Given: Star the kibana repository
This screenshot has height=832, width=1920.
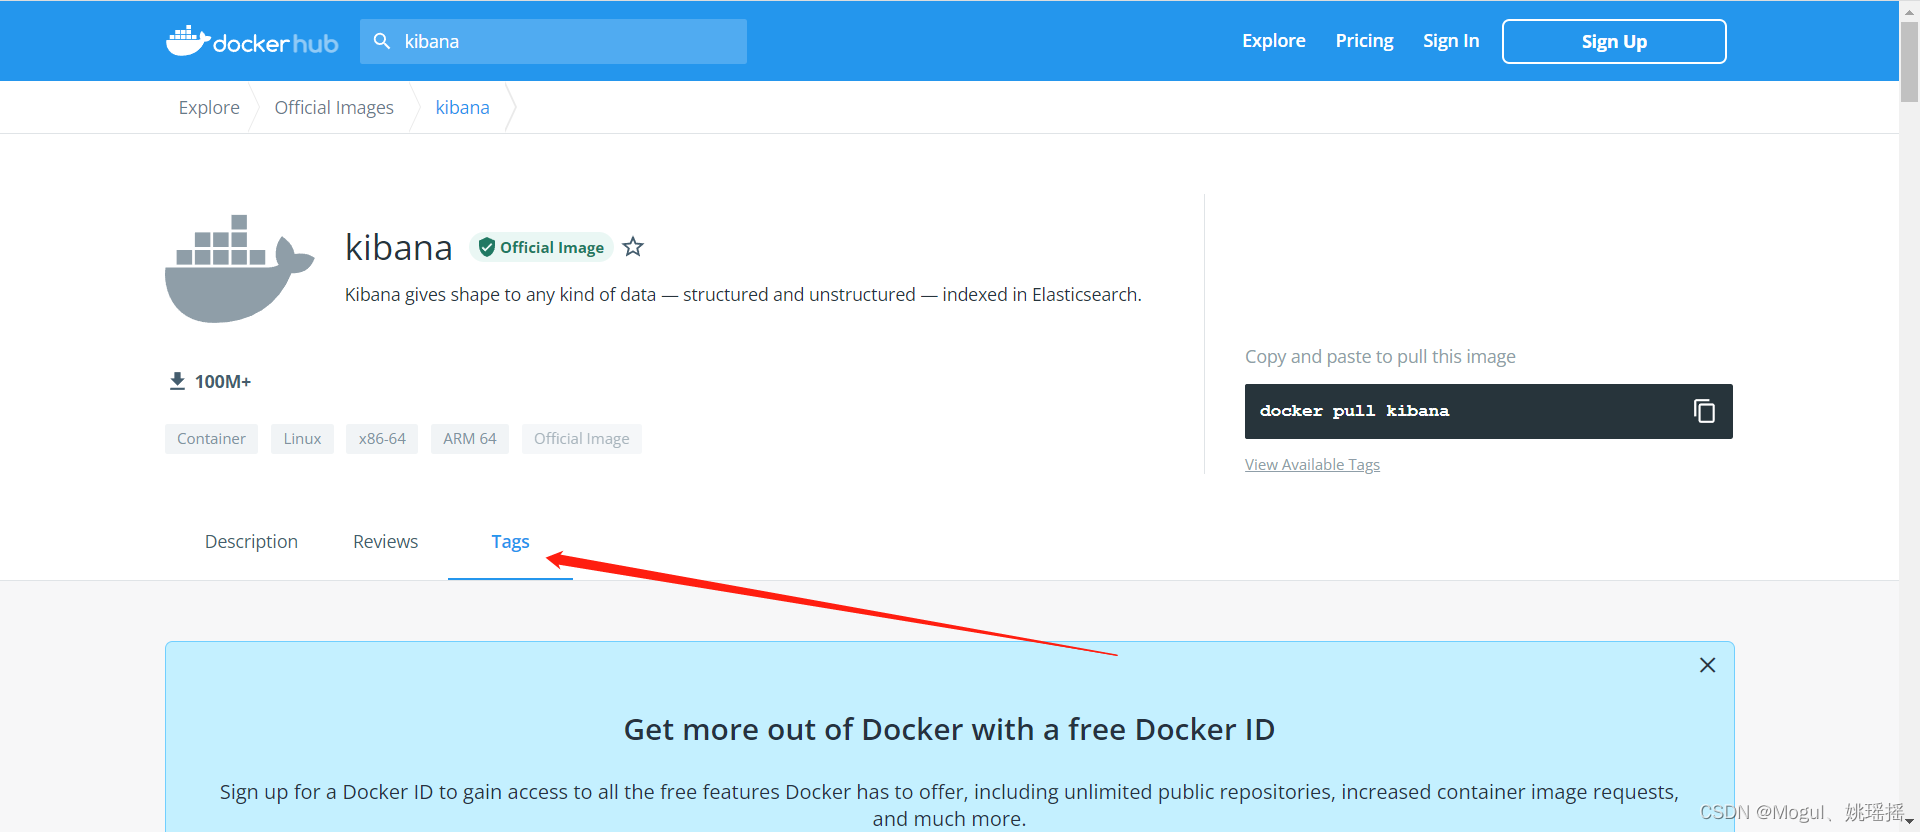Looking at the screenshot, I should coord(633,247).
